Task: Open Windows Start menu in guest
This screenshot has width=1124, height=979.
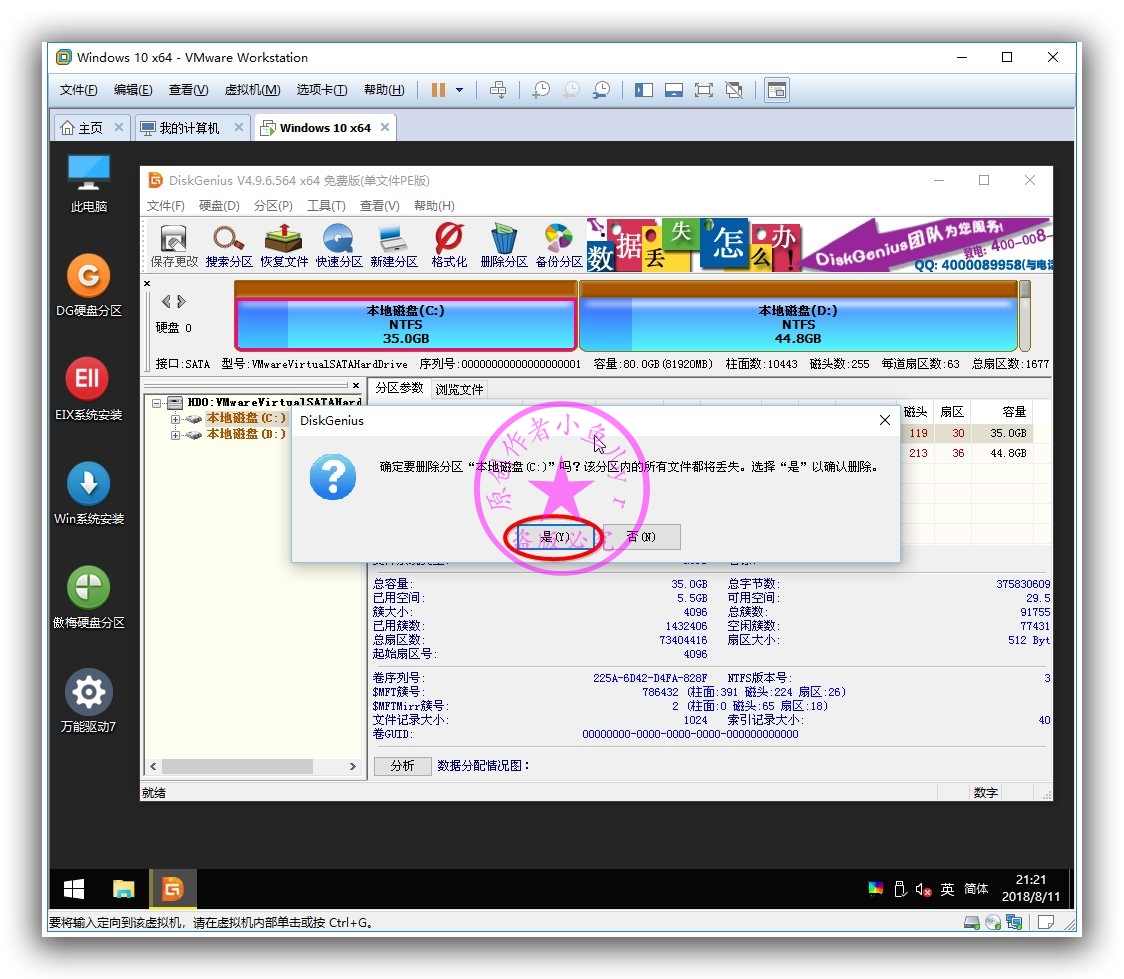Action: coord(74,889)
